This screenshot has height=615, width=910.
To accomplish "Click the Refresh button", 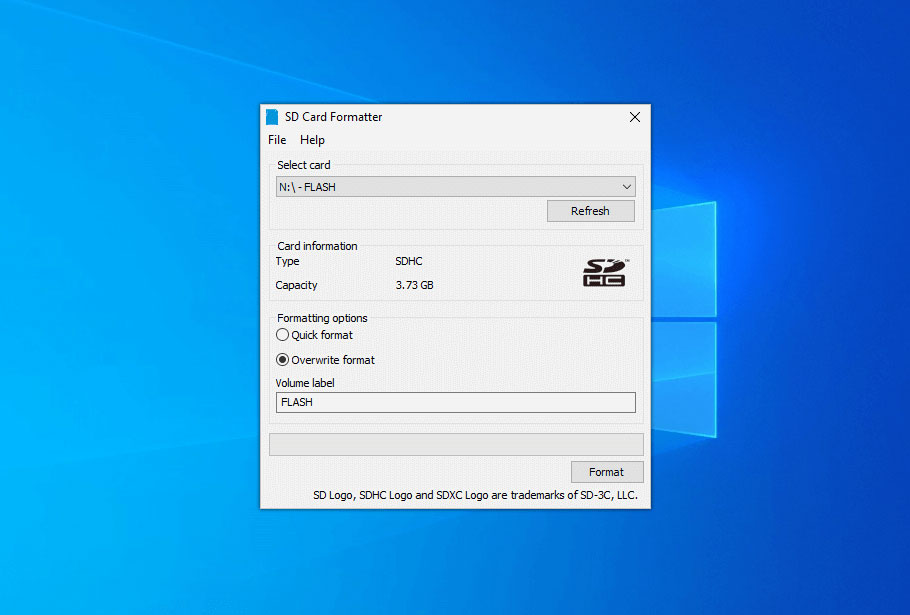I will click(590, 211).
